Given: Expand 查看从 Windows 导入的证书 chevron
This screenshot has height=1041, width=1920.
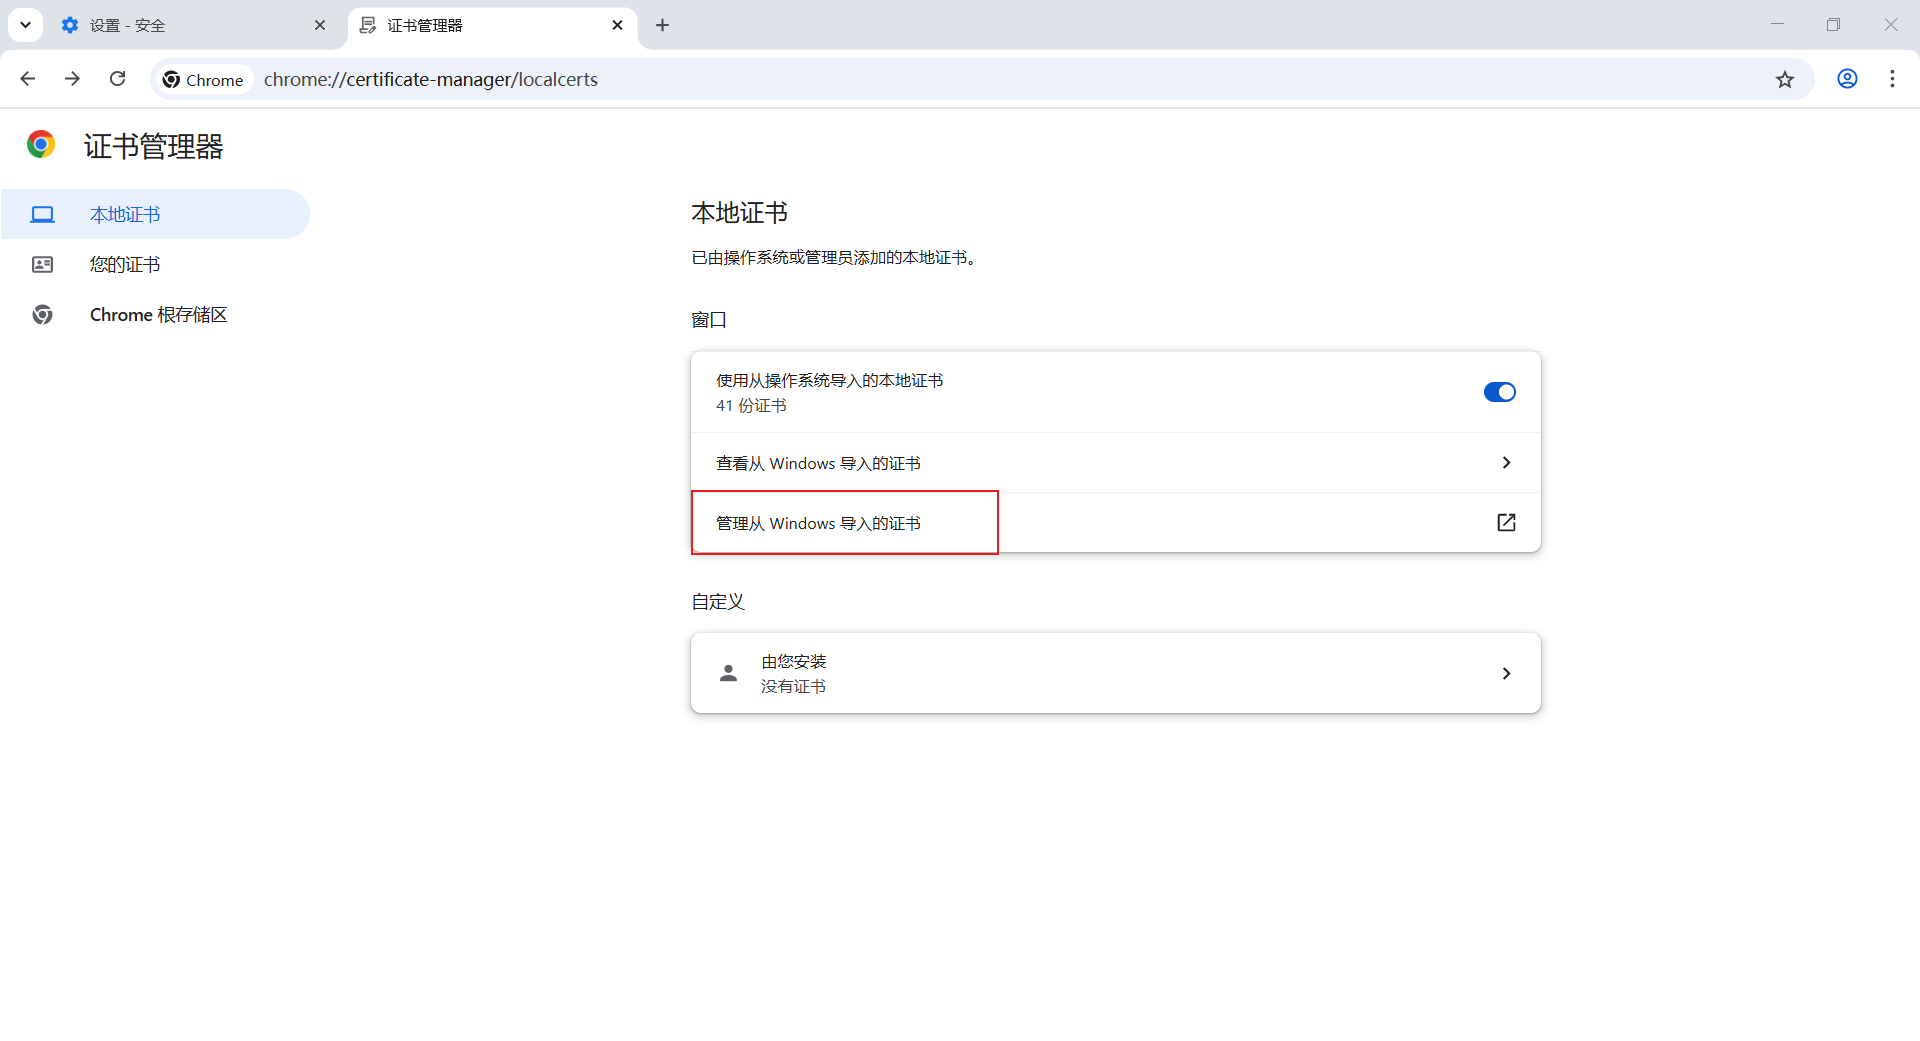Looking at the screenshot, I should pos(1506,462).
